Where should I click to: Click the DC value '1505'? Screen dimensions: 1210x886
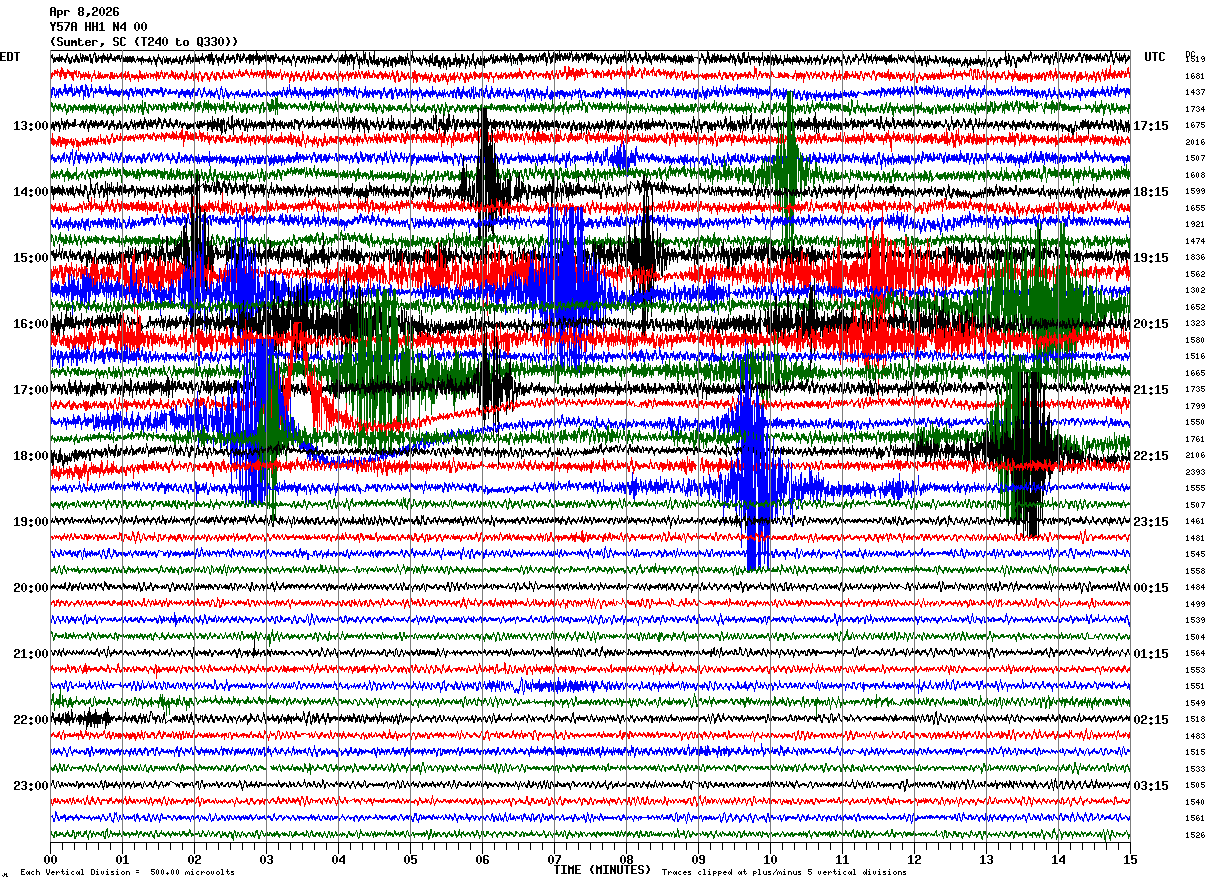(x=1194, y=786)
